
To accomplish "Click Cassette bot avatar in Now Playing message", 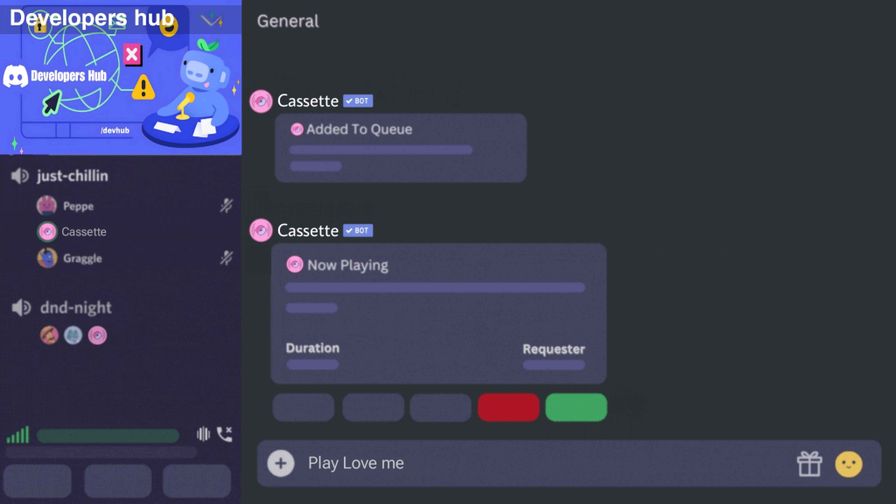I will [x=261, y=231].
